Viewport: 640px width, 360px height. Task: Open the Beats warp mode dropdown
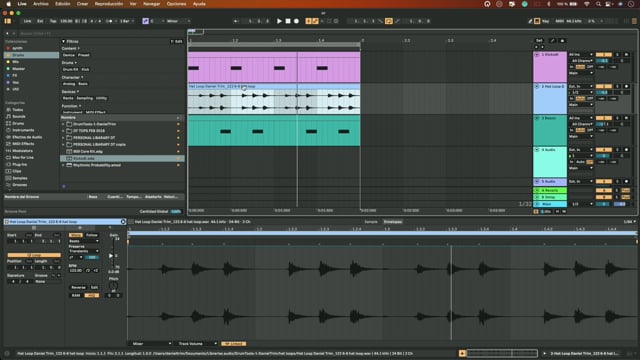tap(84, 241)
